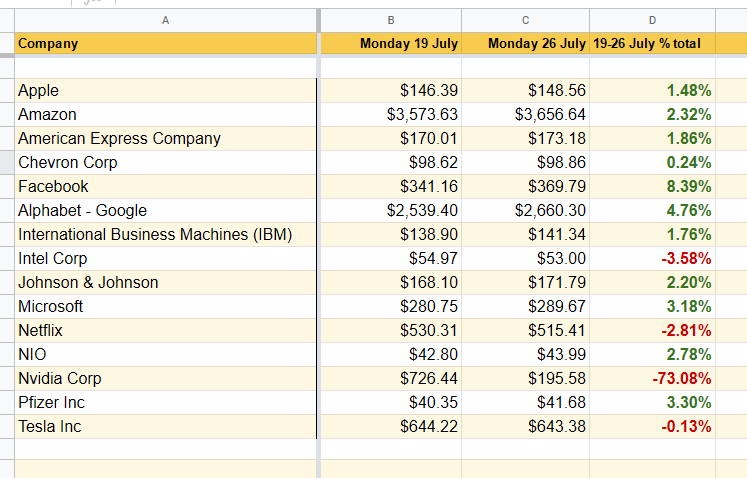The height and width of the screenshot is (478, 747).
Task: Click Nvidia Corp's -73.08% cell
Action: (x=652, y=378)
